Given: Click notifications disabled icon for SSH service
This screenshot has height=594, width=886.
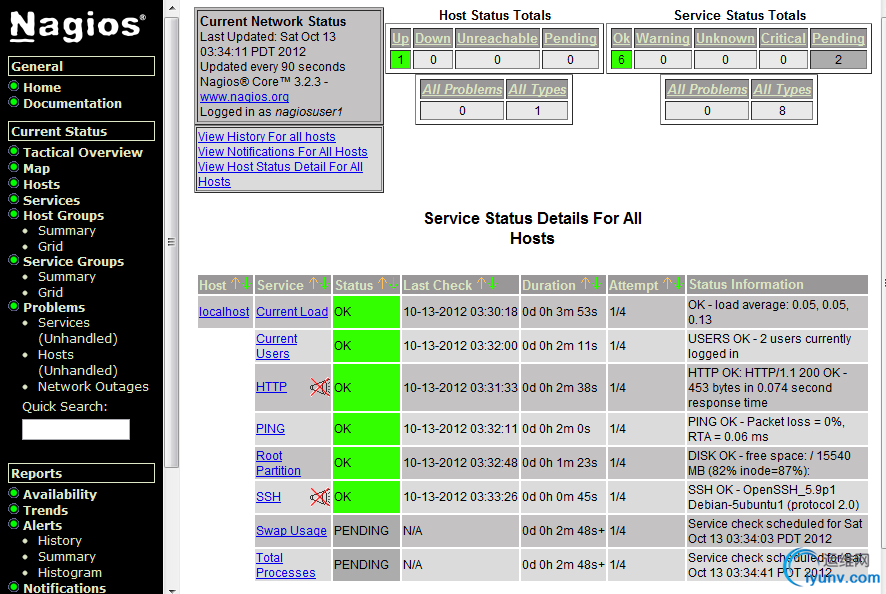Looking at the screenshot, I should tap(320, 497).
